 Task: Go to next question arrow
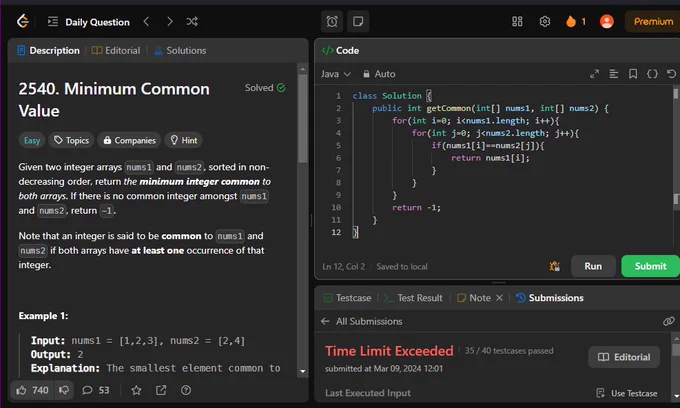170,22
